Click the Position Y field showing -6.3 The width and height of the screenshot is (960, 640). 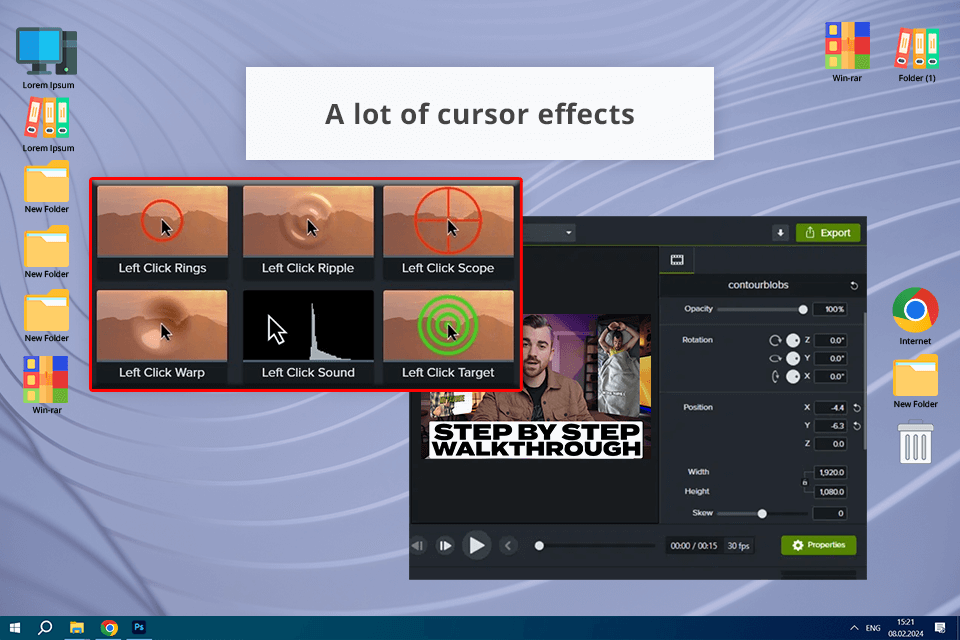830,426
